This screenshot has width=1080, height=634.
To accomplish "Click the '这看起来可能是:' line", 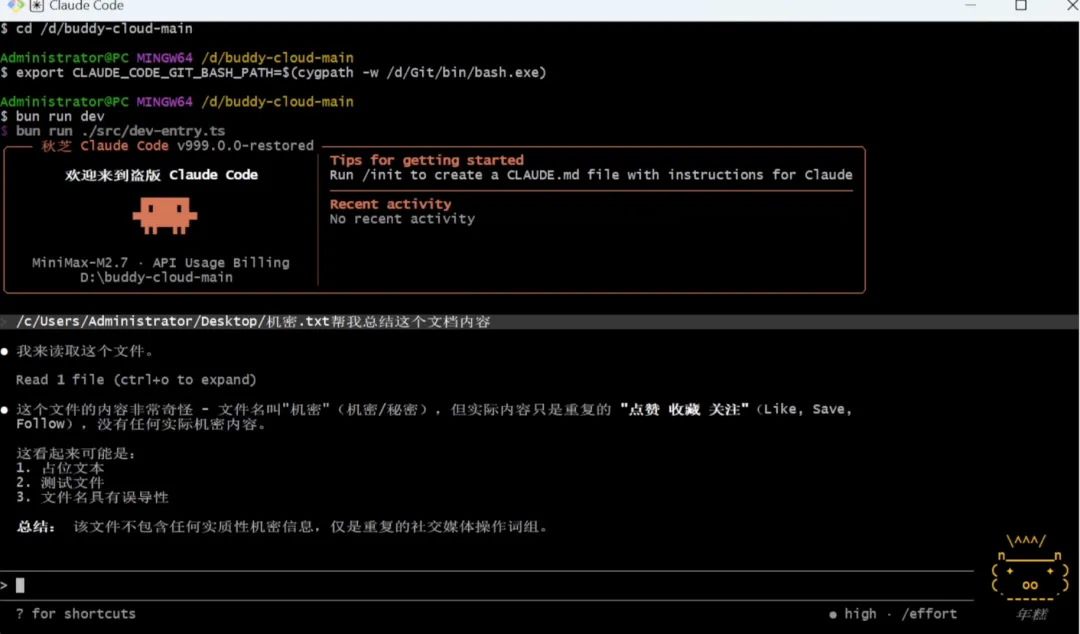I will (x=76, y=454).
